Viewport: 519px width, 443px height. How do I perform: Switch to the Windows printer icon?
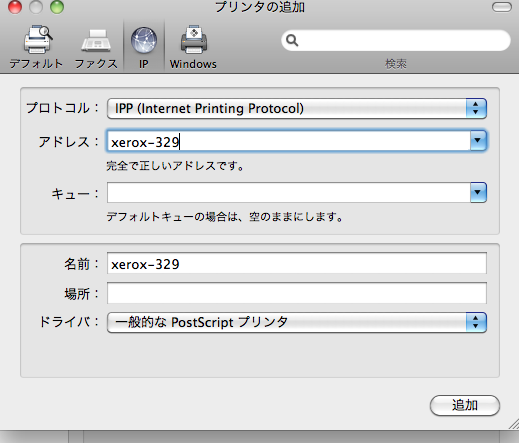click(x=194, y=40)
